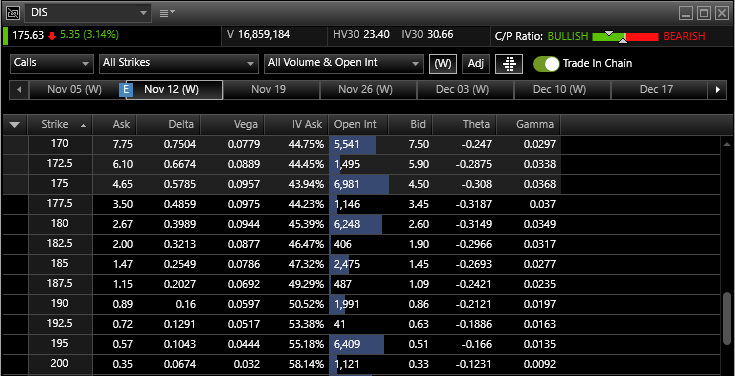Click the 6,409 open interest value

pyautogui.click(x=347, y=344)
